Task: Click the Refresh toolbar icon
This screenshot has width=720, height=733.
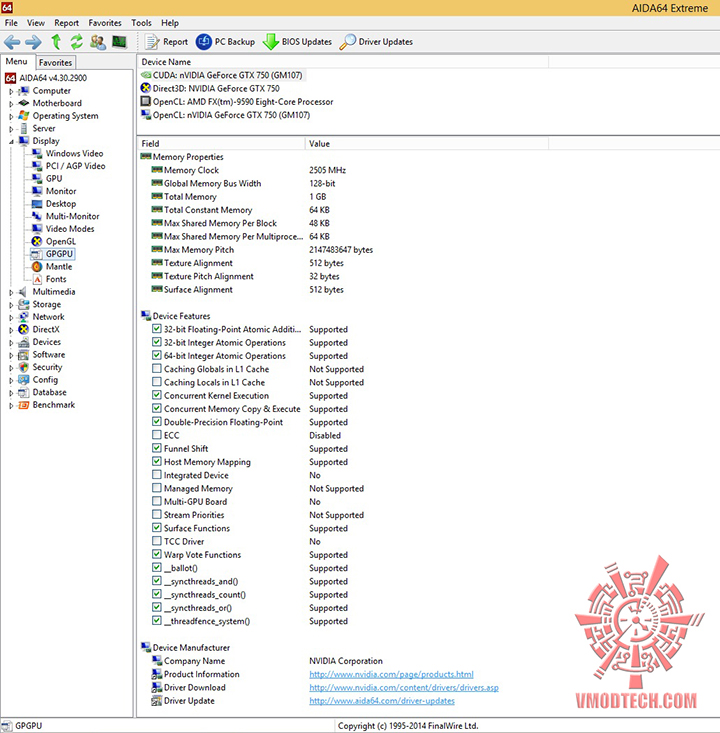Action: [77, 42]
